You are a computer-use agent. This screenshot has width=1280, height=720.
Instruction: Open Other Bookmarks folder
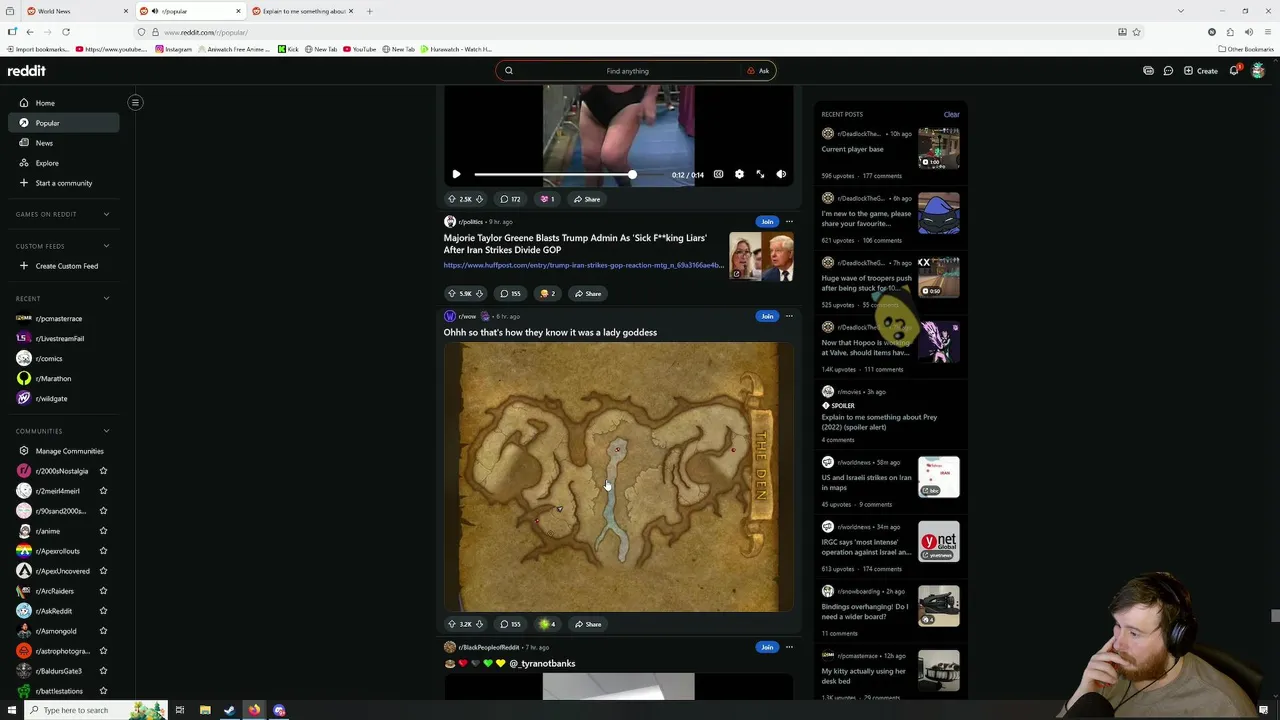pyautogui.click(x=1246, y=49)
